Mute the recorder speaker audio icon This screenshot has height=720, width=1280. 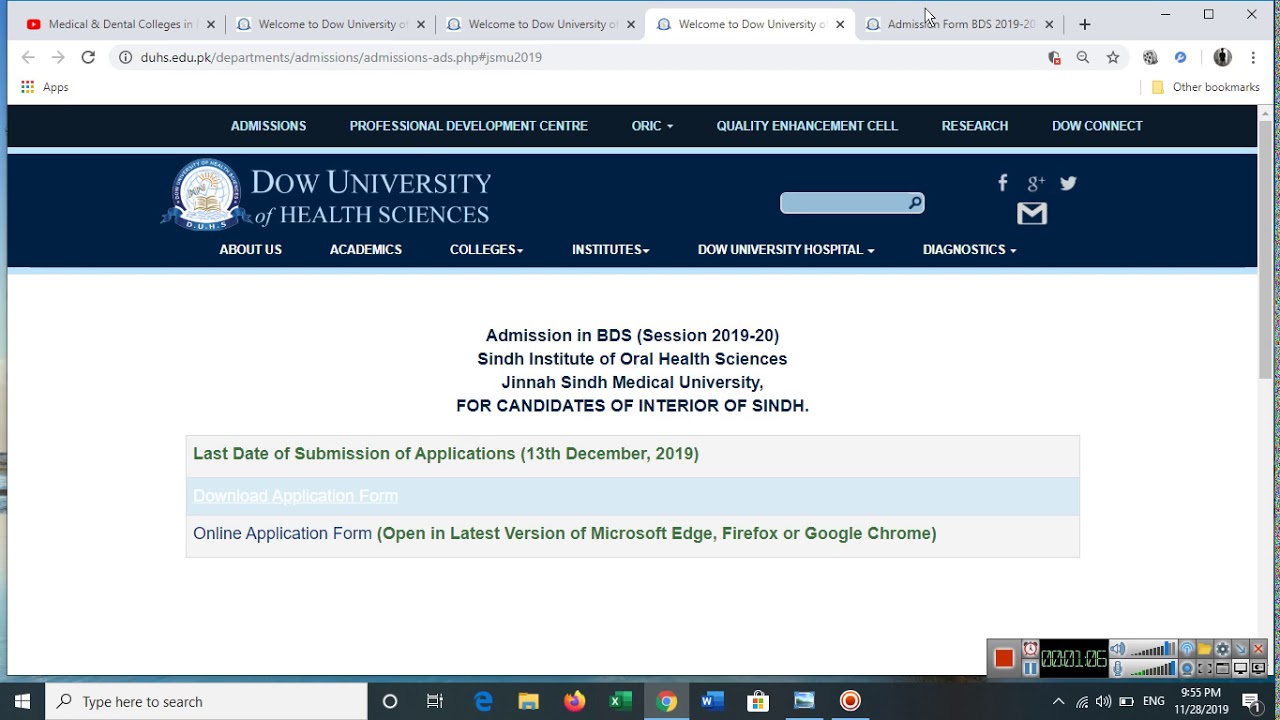coord(1118,649)
